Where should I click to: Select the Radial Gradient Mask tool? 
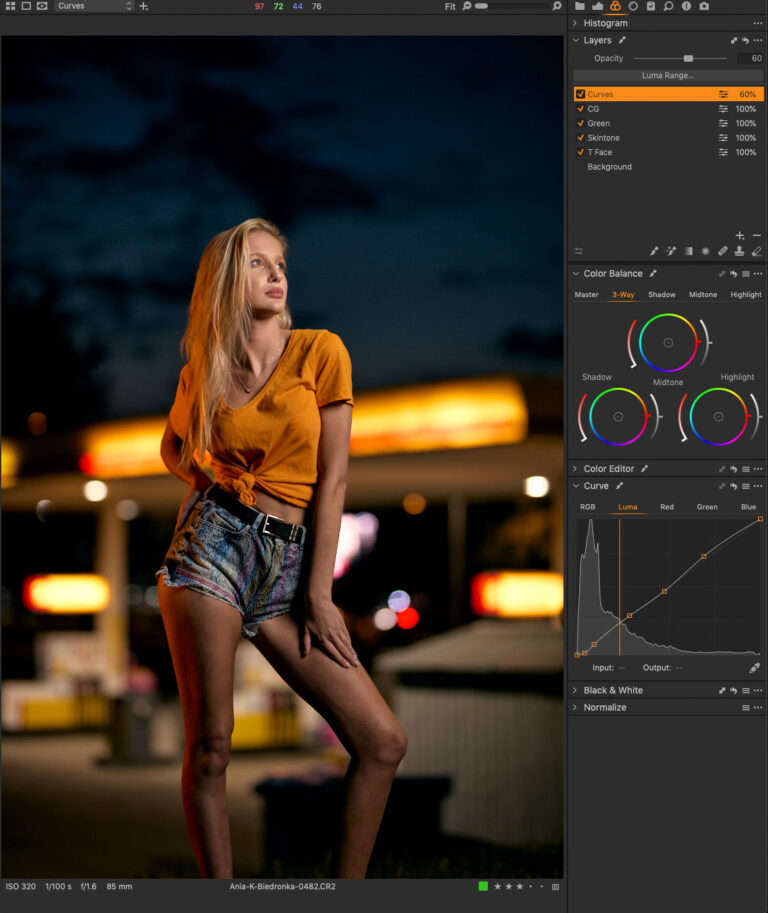pyautogui.click(x=705, y=251)
